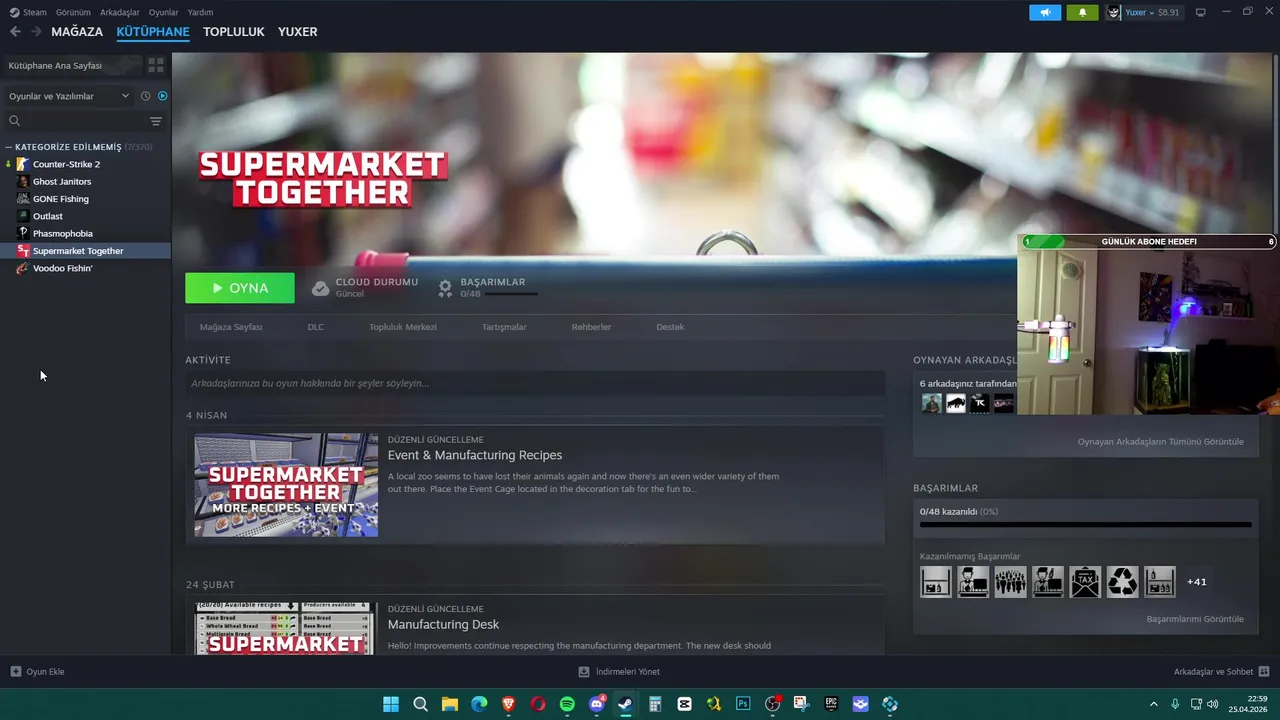Switch library to grid collections view icon
1280x720 pixels.
pos(156,65)
